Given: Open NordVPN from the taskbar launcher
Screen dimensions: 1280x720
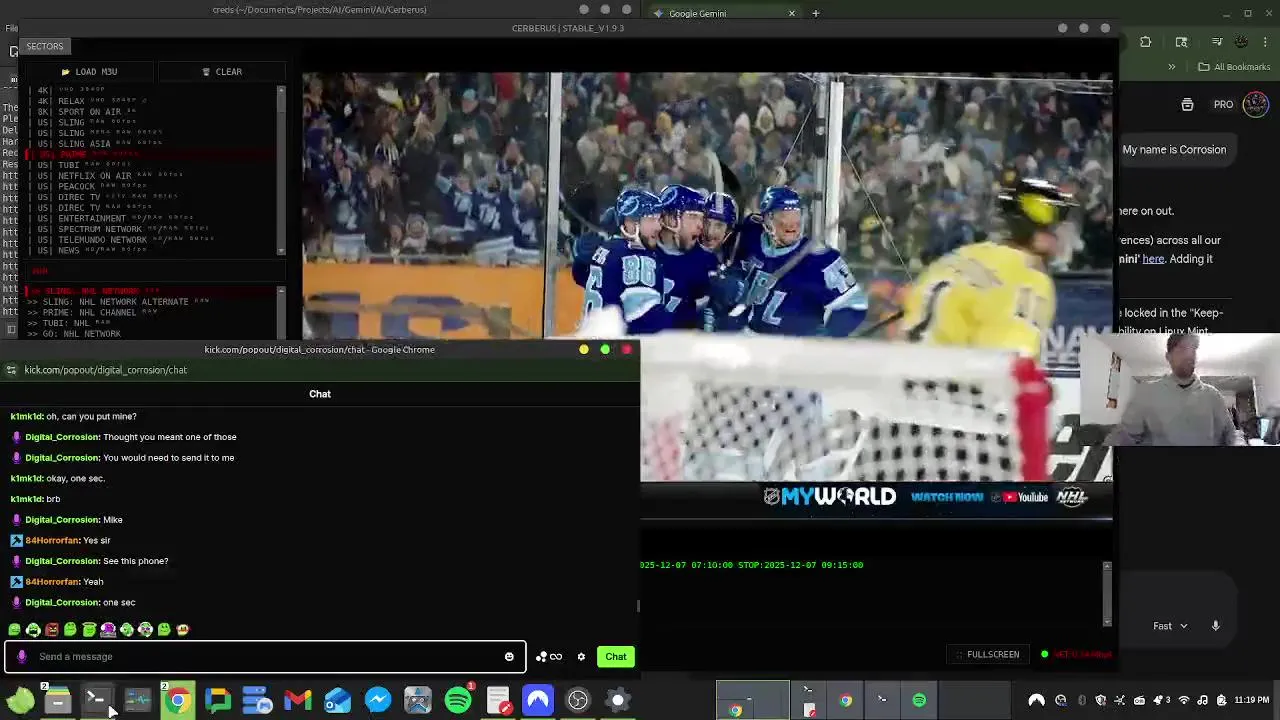Looking at the screenshot, I should pos(538,700).
